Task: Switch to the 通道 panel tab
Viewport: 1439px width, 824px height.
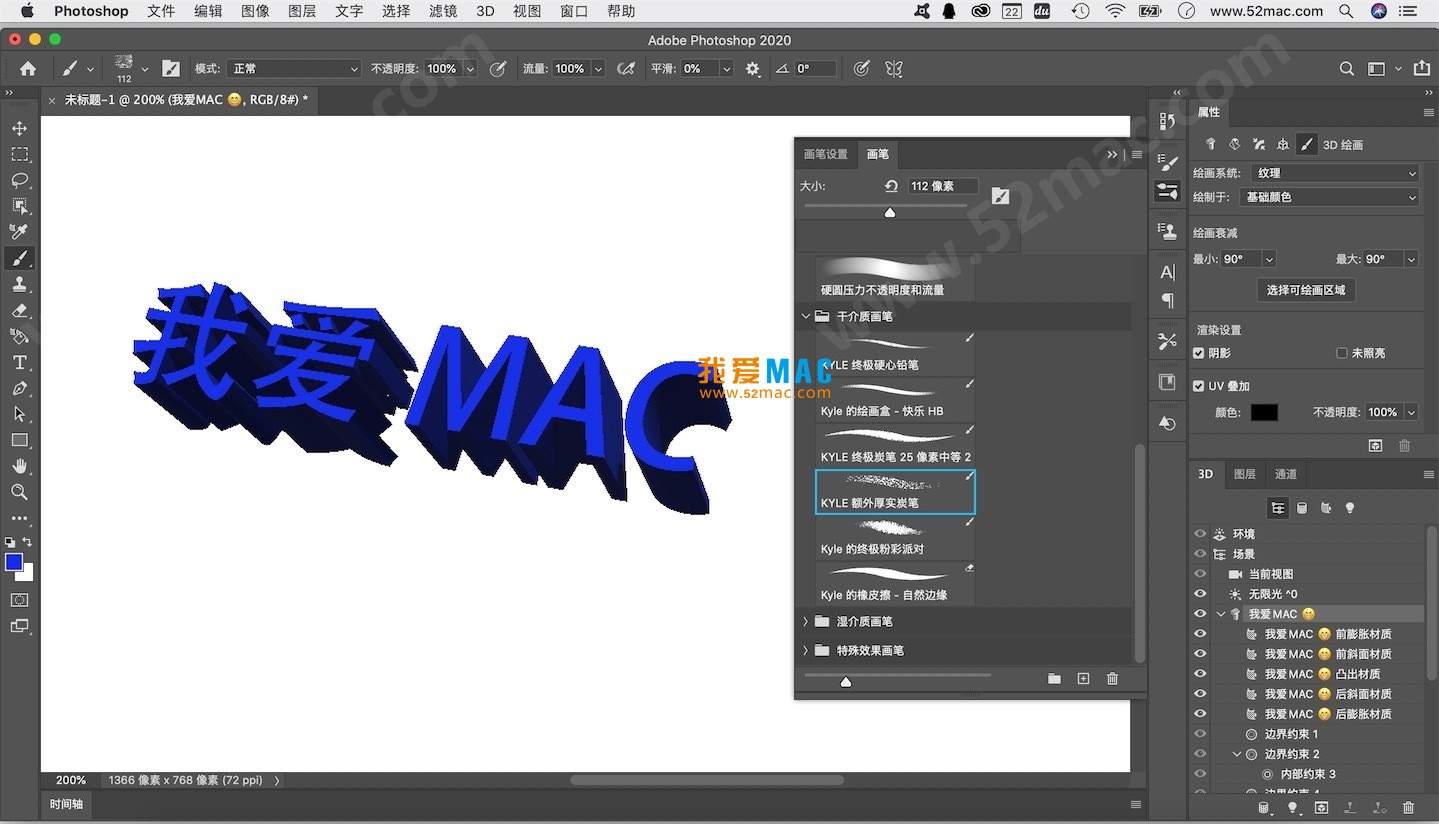Action: tap(1286, 474)
